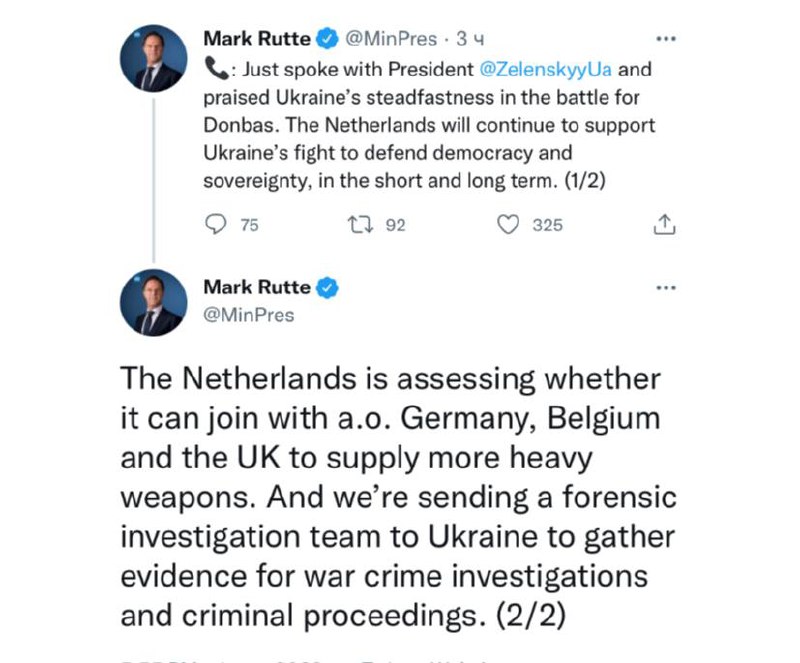The width and height of the screenshot is (800, 663).
Task: Like the tweet with the heart icon
Action: coord(509,225)
